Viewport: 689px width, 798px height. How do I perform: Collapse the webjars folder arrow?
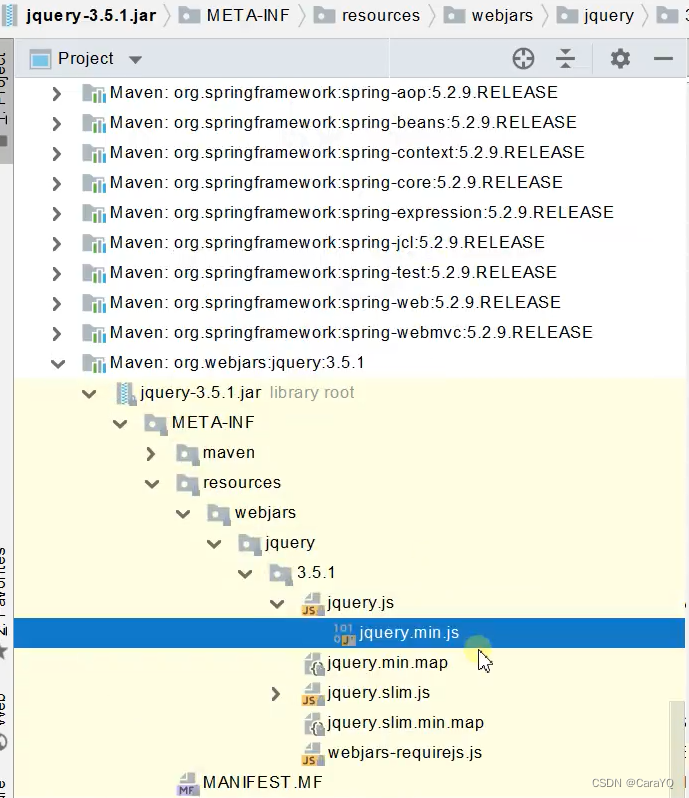pos(183,514)
